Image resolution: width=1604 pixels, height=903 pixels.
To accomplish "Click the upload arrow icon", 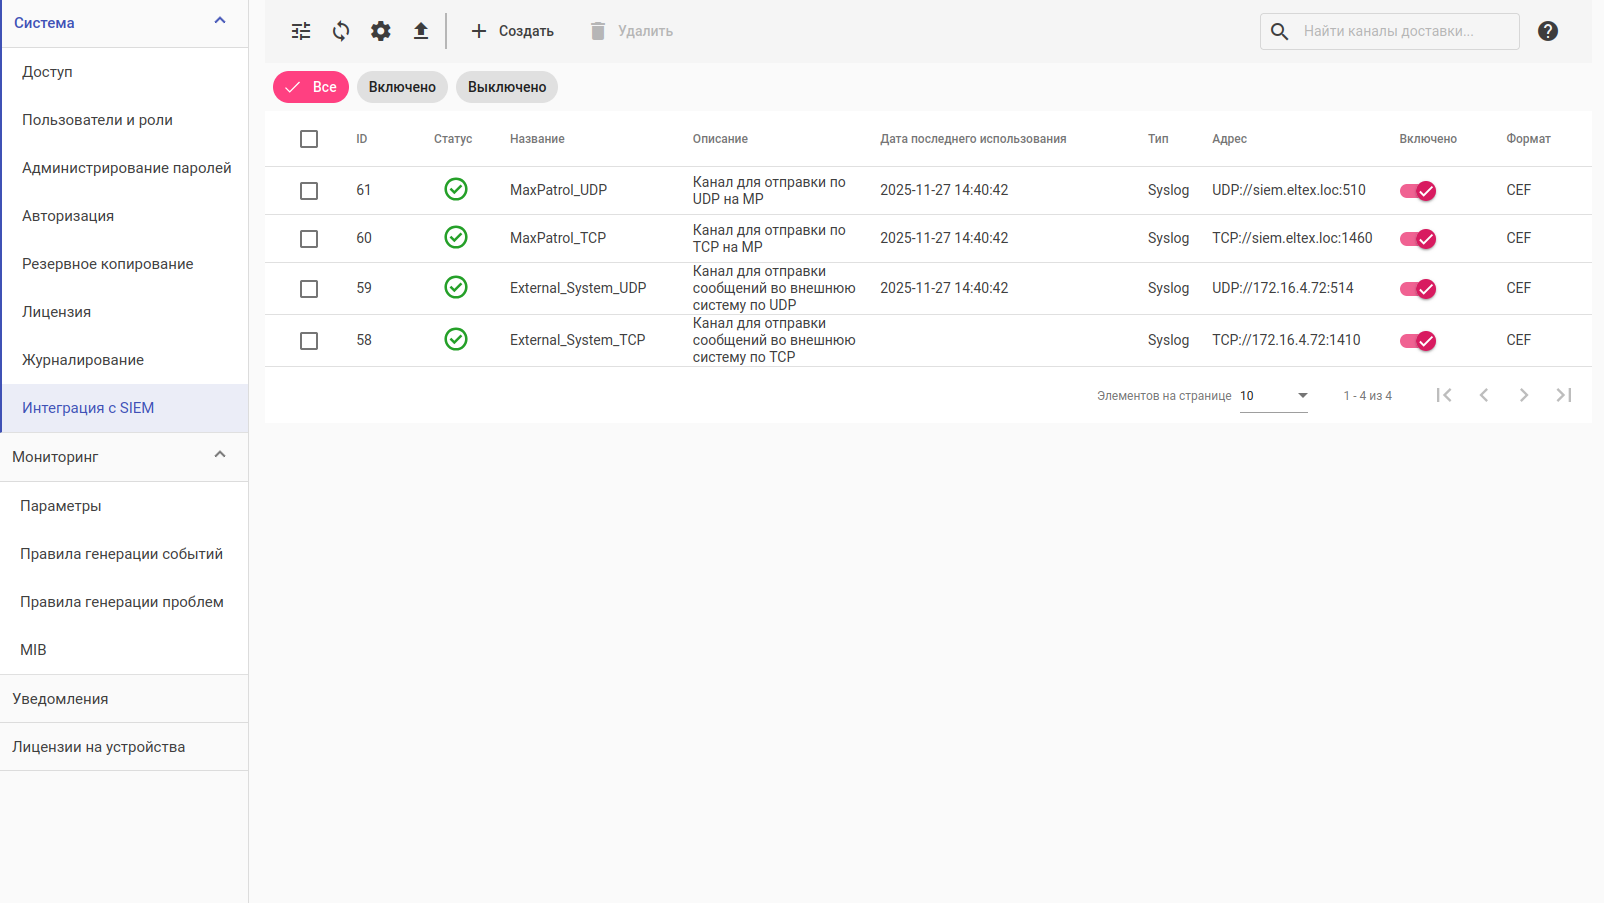I will (421, 31).
